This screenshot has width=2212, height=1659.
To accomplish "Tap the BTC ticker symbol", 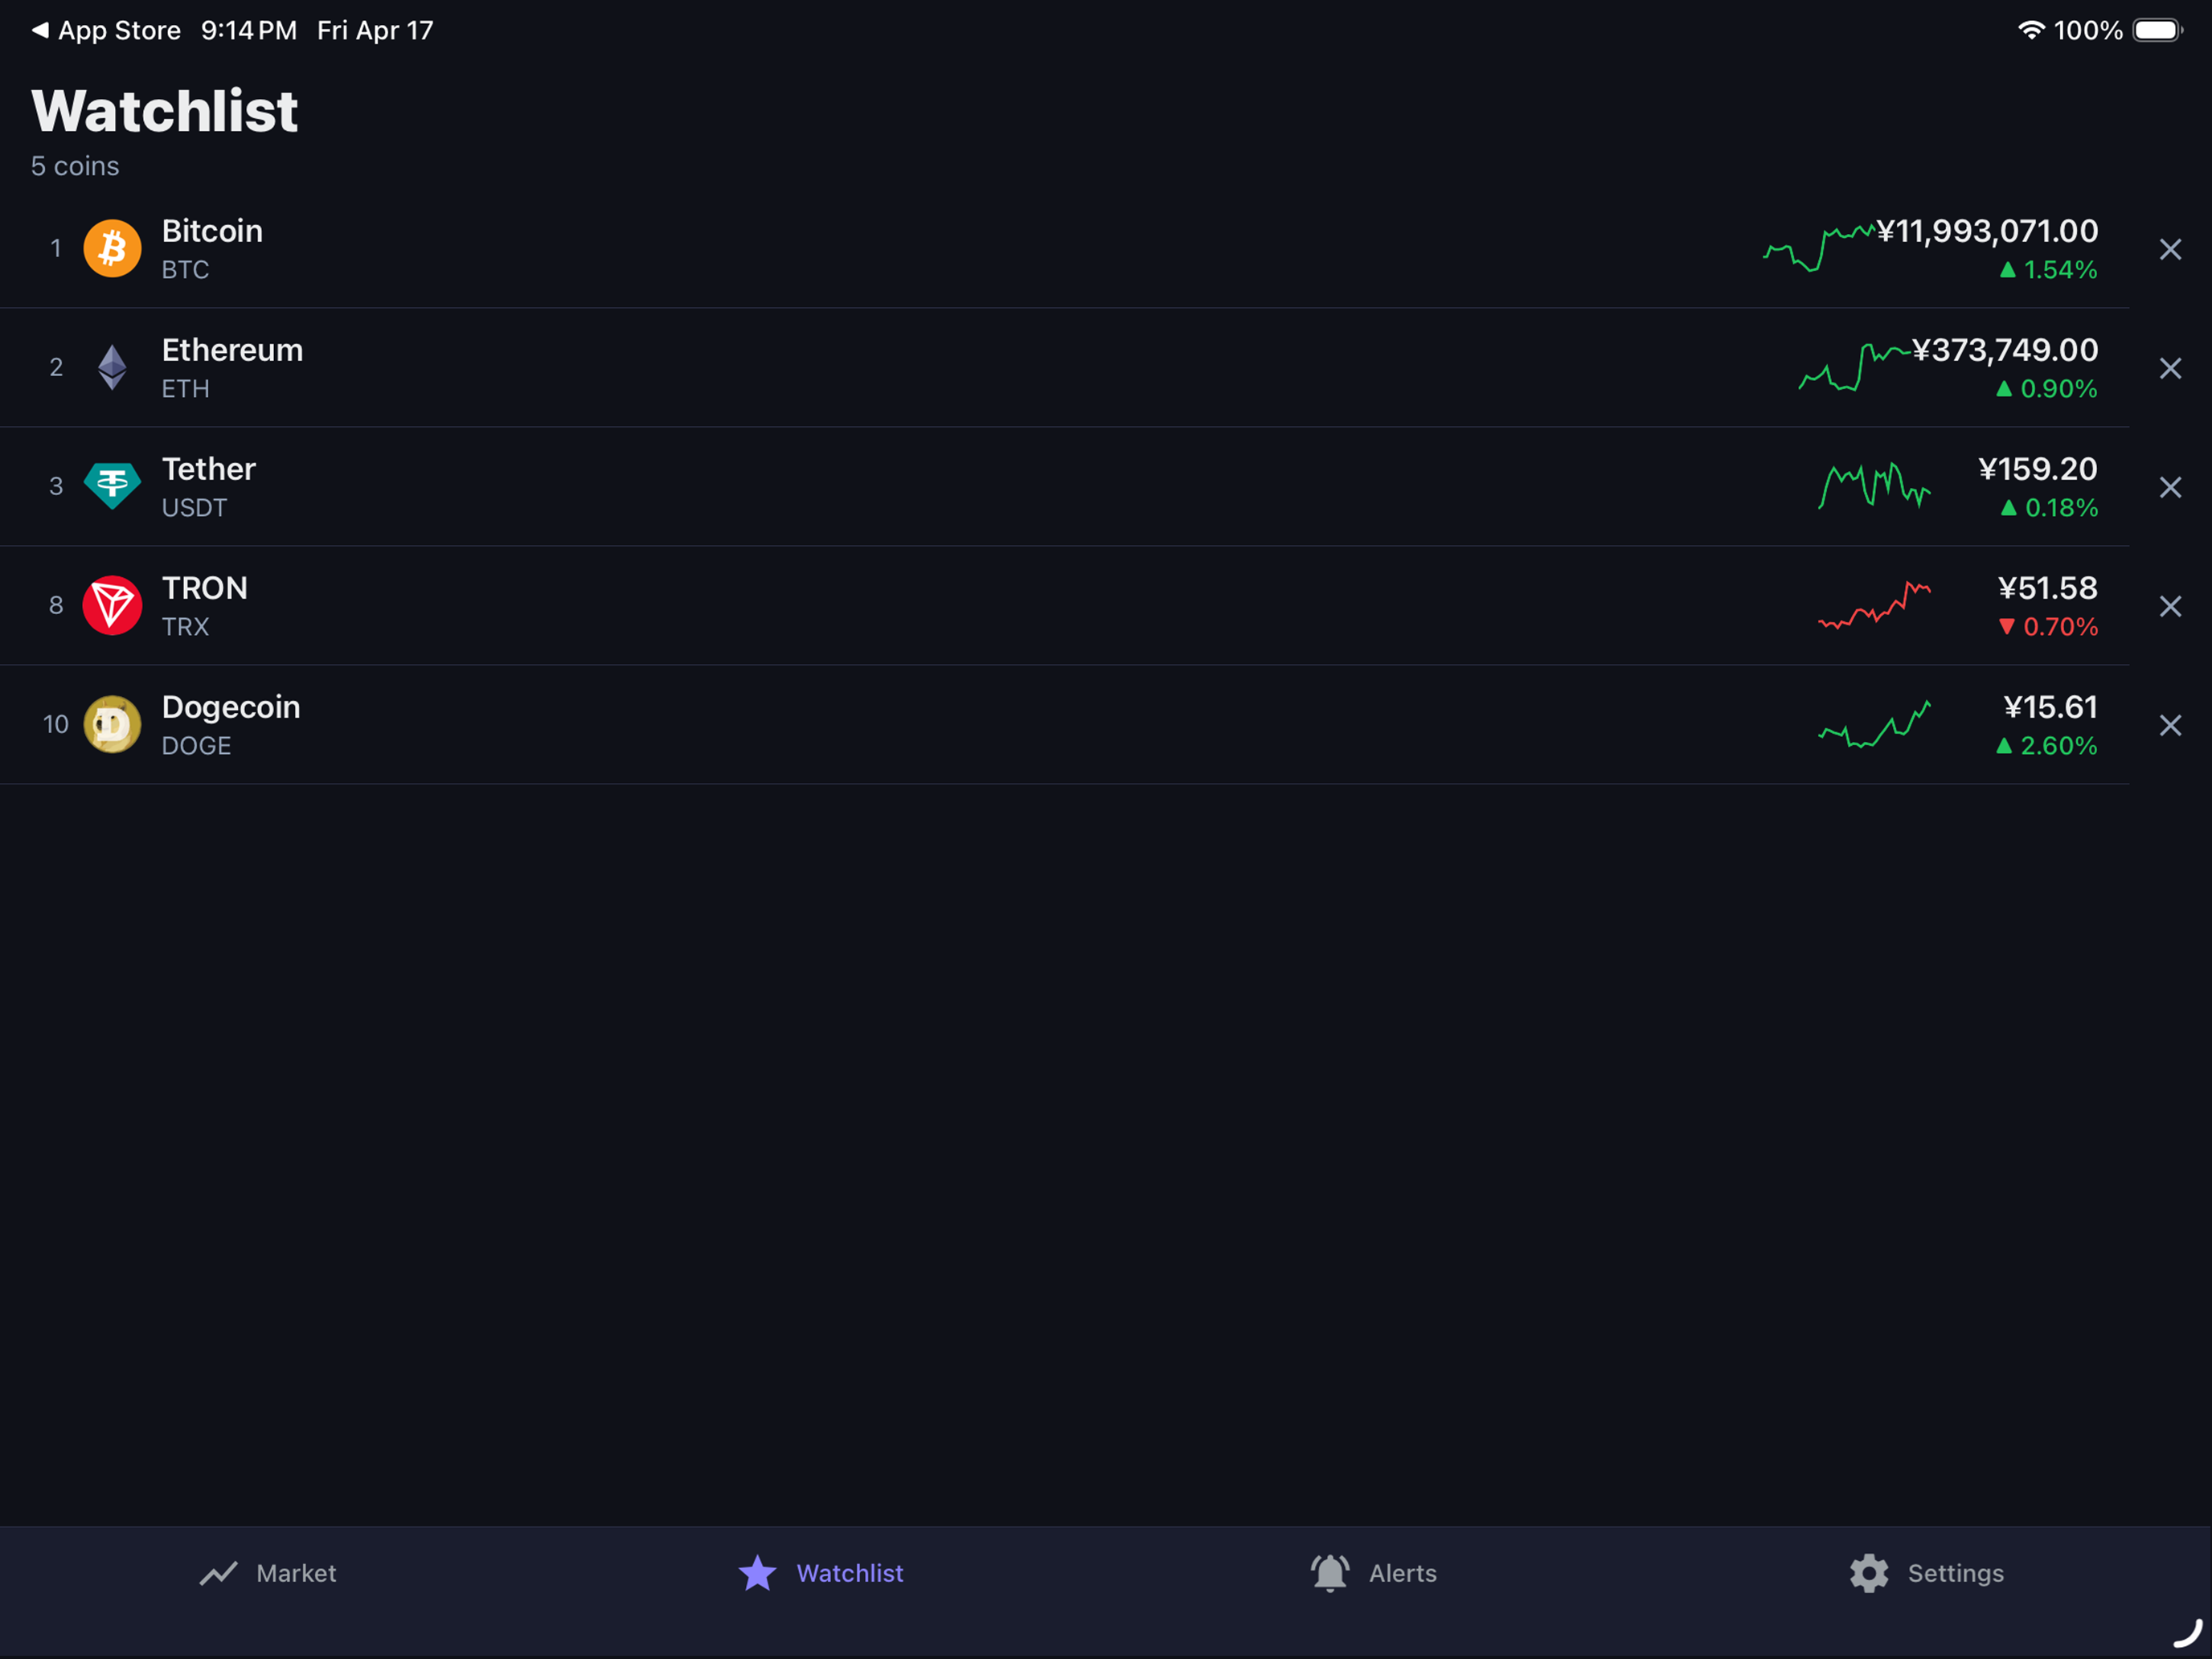I will click(x=185, y=270).
